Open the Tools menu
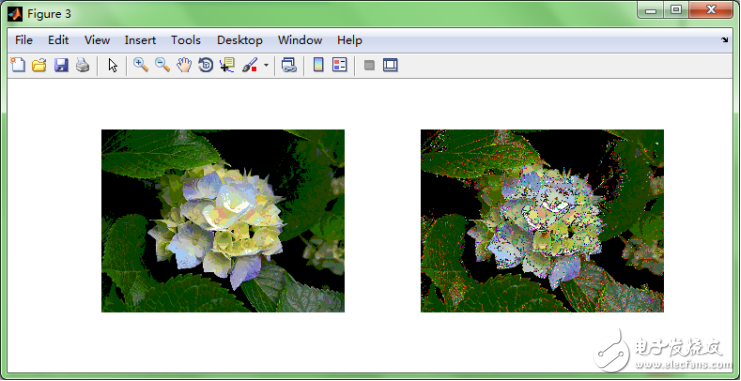The width and height of the screenshot is (741, 381). [186, 40]
